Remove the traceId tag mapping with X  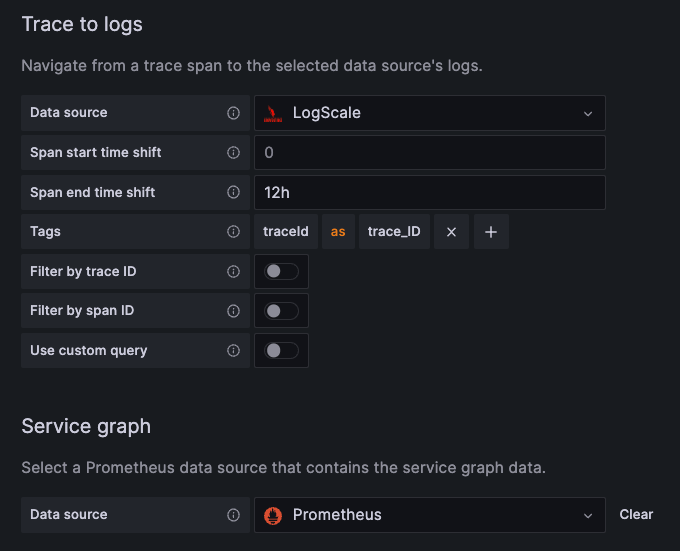pos(451,232)
